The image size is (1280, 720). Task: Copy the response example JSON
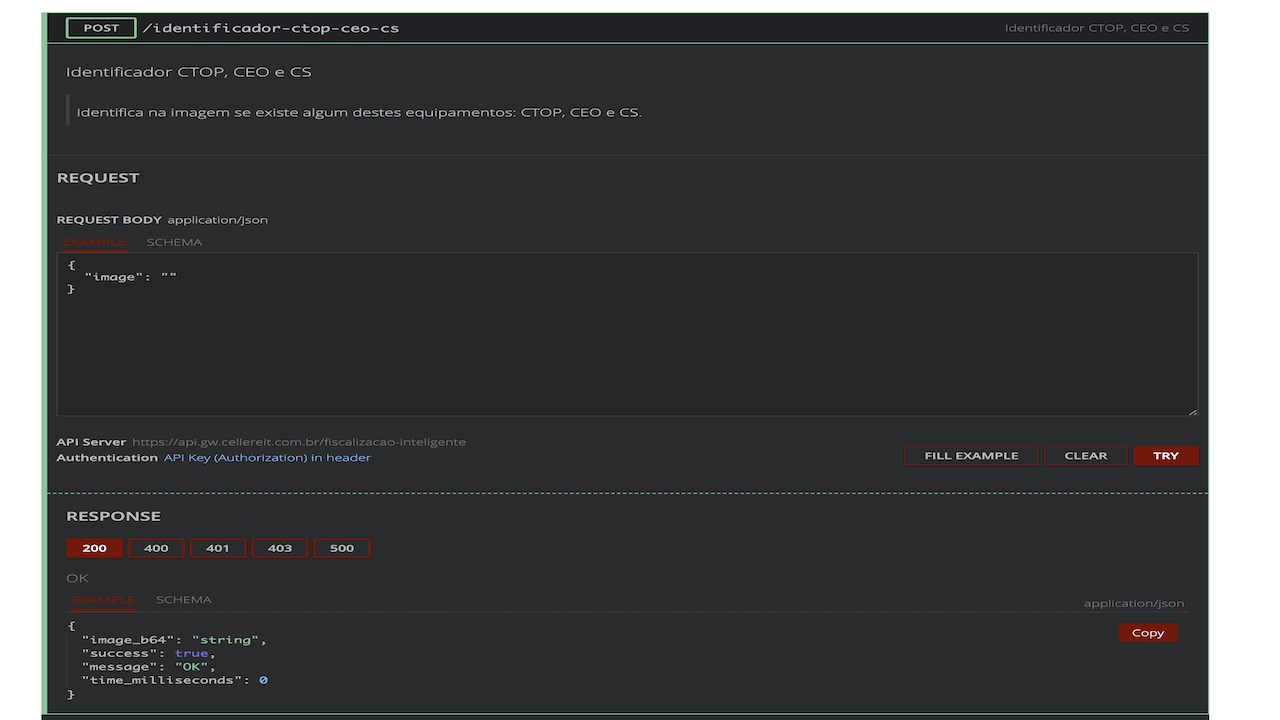click(x=1148, y=633)
